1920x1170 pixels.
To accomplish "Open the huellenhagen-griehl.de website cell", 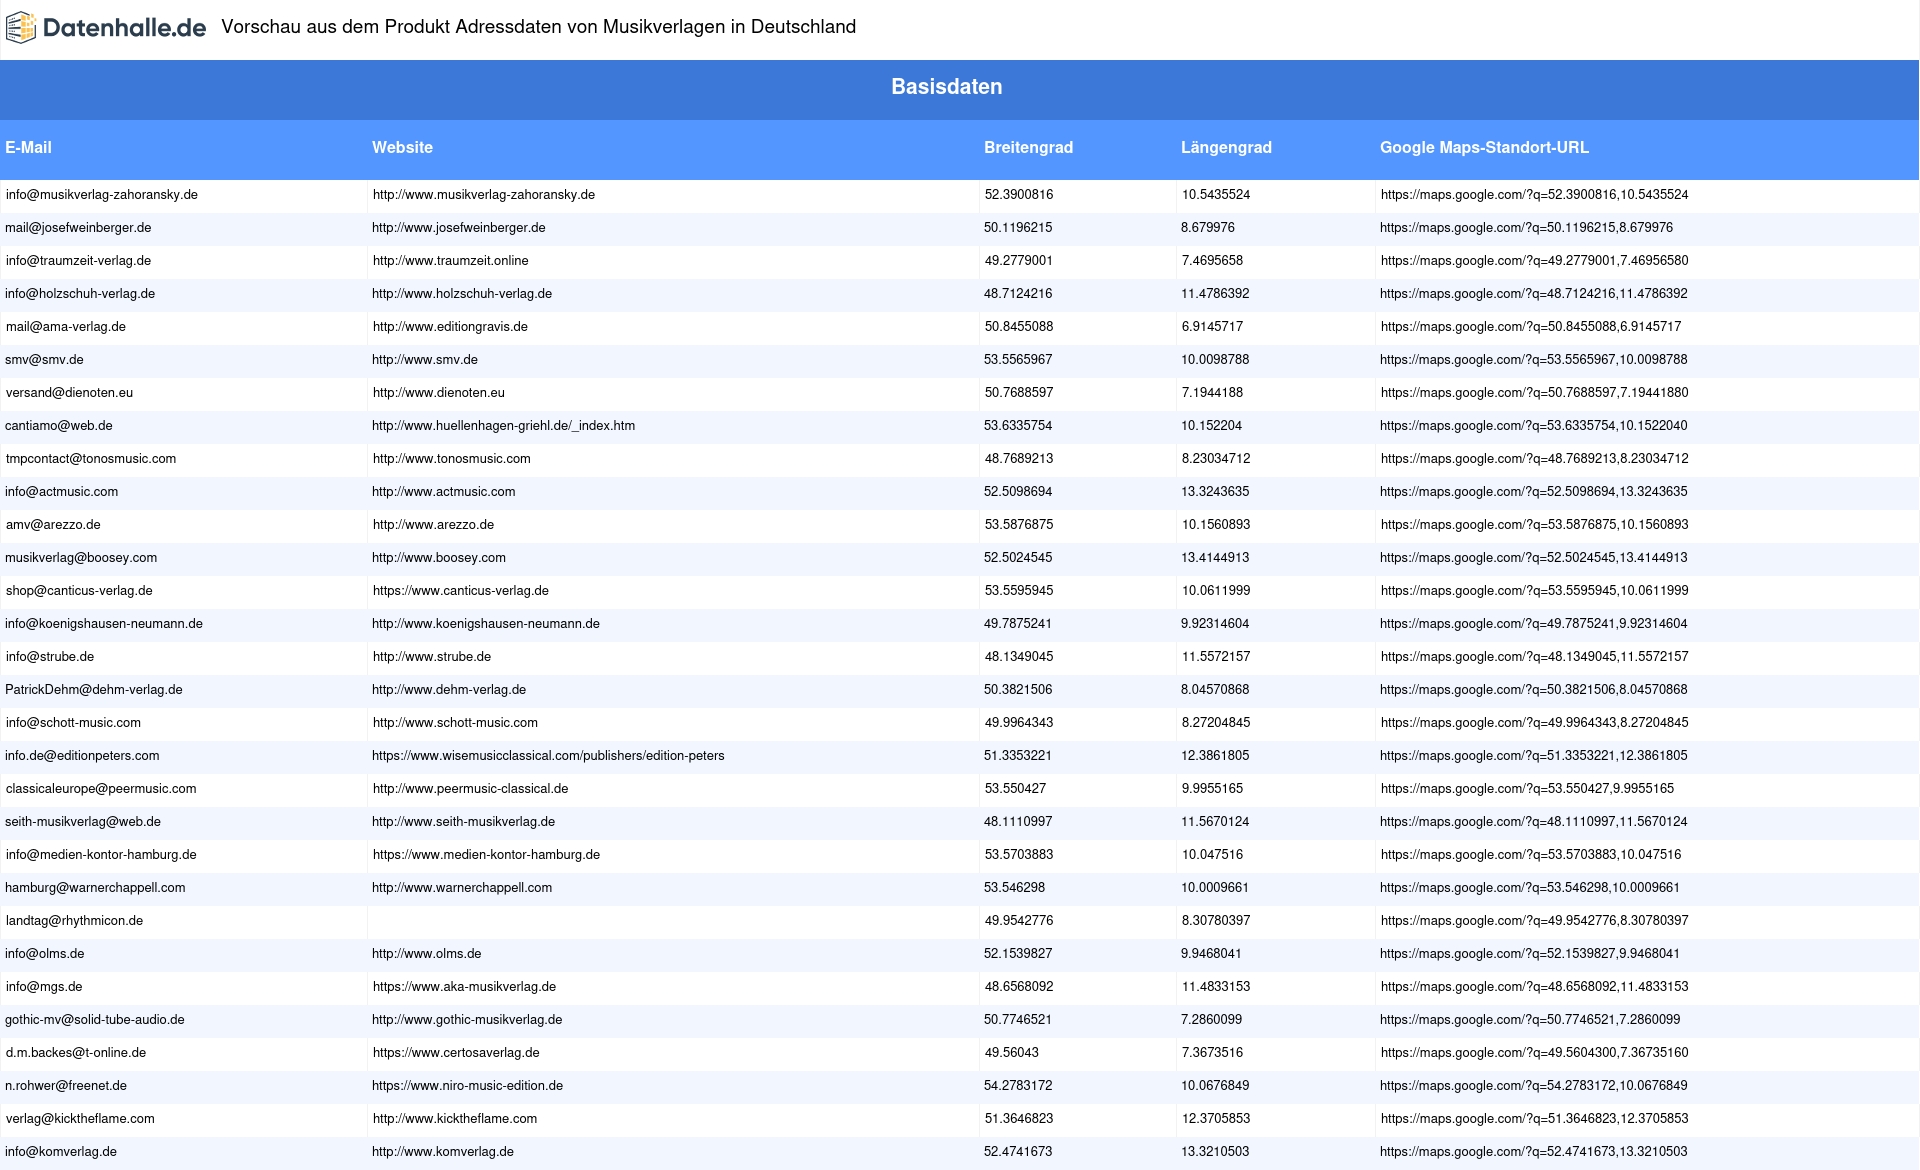I will (x=503, y=426).
